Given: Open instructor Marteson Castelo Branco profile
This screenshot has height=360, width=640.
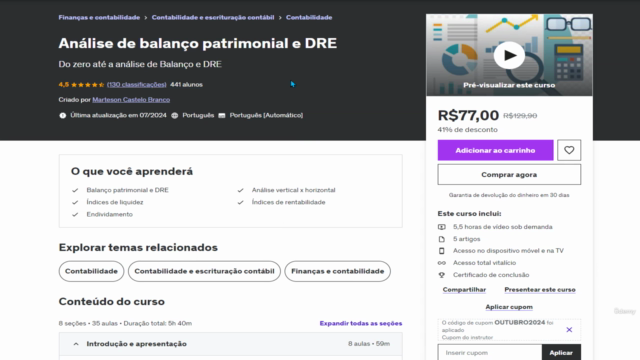Looking at the screenshot, I should click(x=131, y=100).
